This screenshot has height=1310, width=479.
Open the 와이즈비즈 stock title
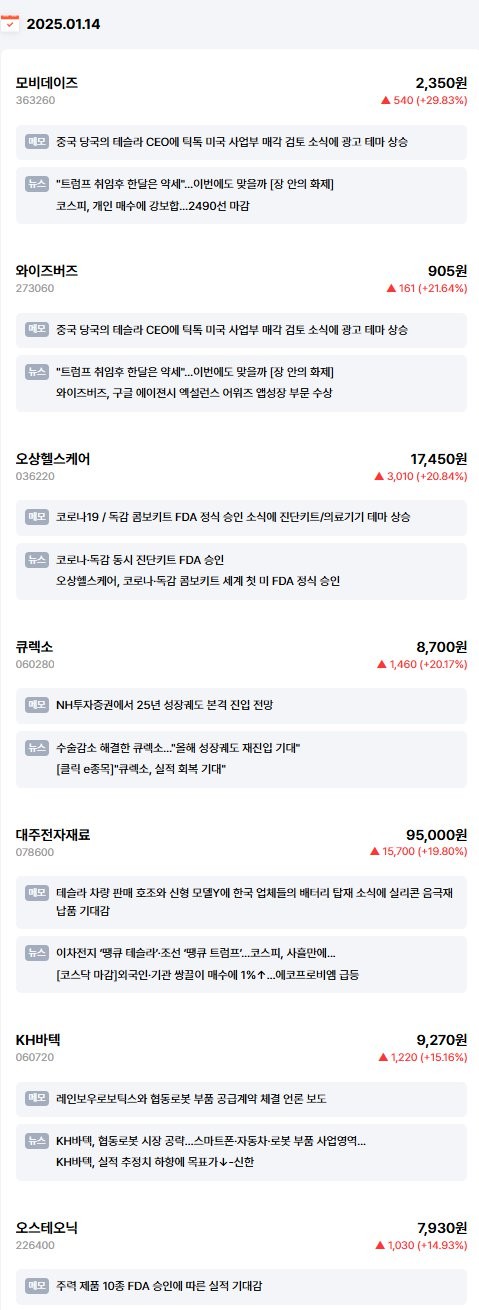point(47,270)
